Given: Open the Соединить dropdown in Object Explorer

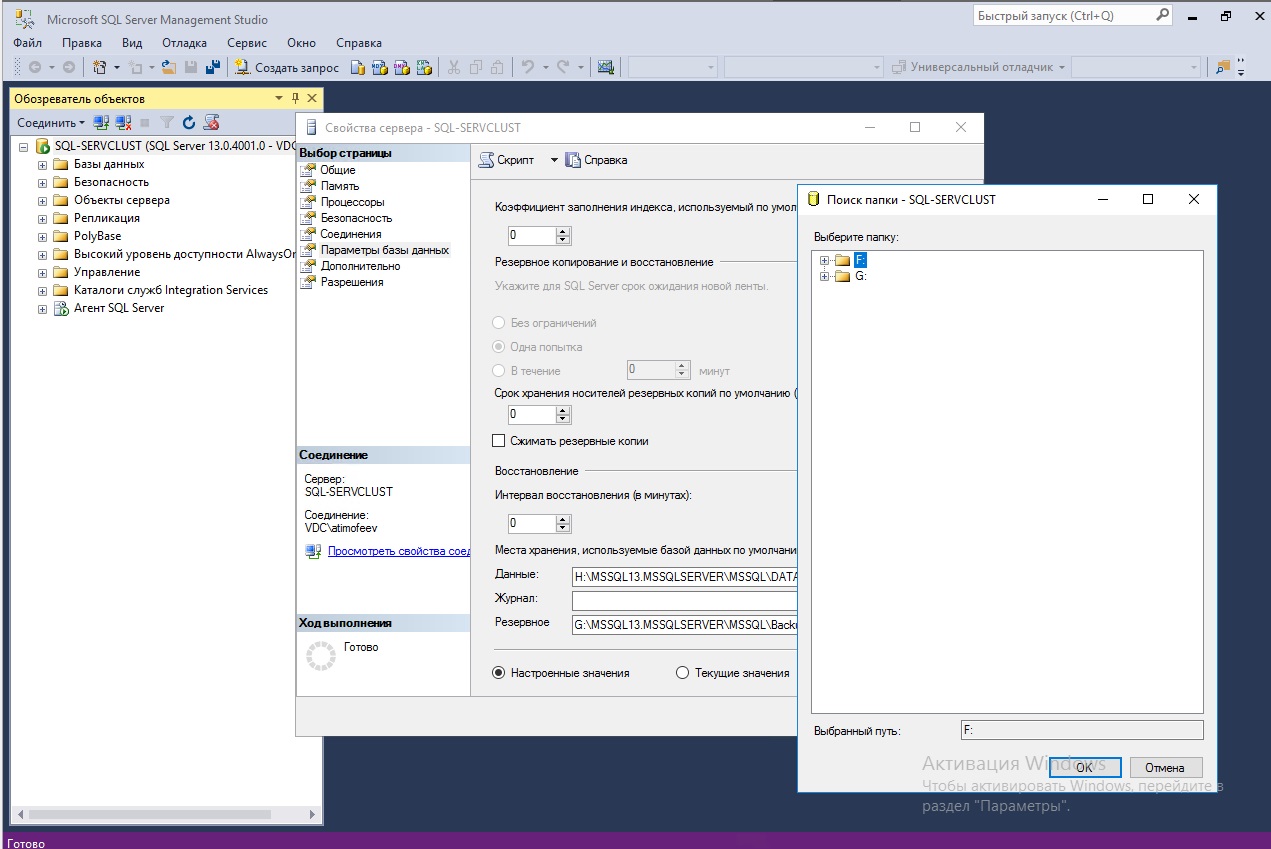Looking at the screenshot, I should click(x=48, y=121).
